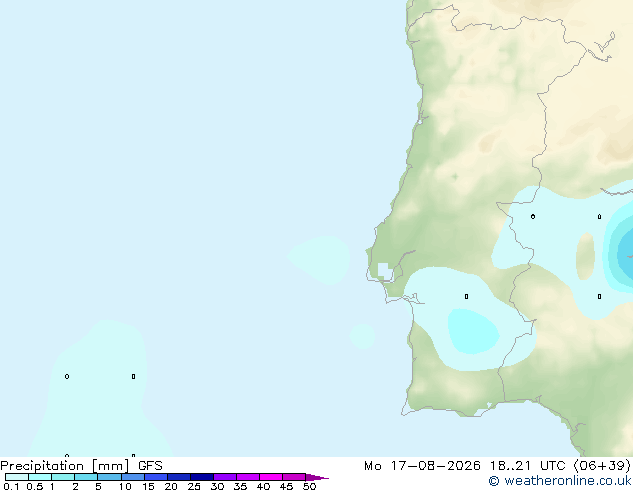This screenshot has width=634, height=490.
Task: Click the weatheronline.co.uk copyright link
Action: pos(560,481)
